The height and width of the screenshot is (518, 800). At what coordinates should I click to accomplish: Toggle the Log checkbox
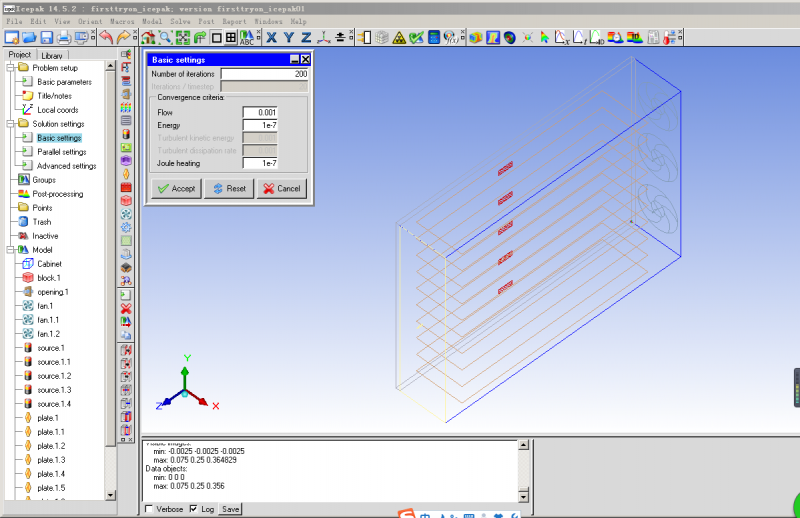point(193,509)
